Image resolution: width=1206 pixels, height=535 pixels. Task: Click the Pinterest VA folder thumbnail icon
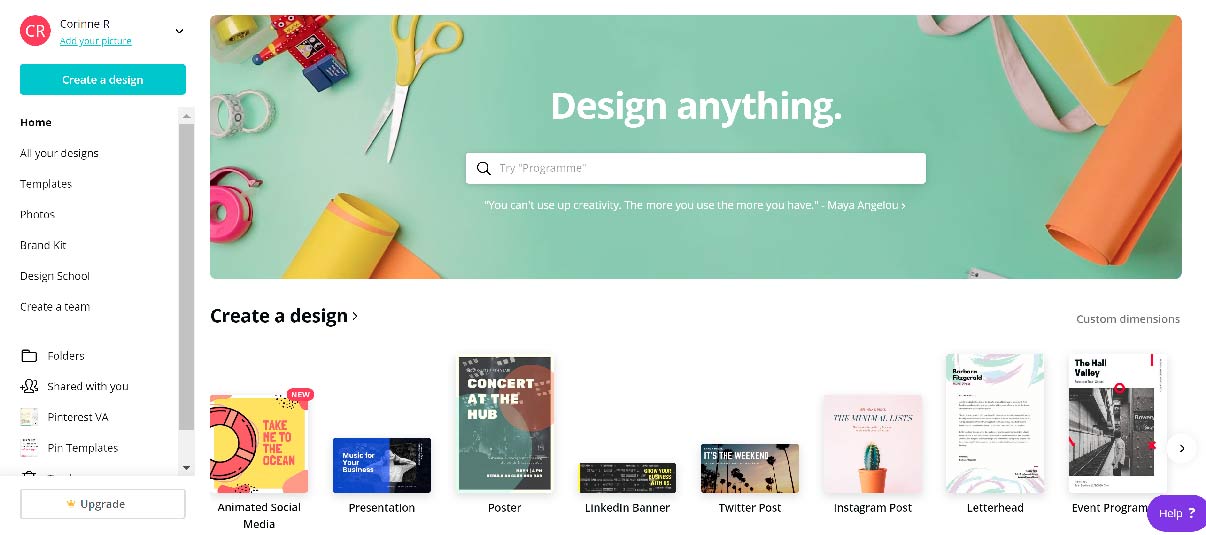pyautogui.click(x=29, y=417)
